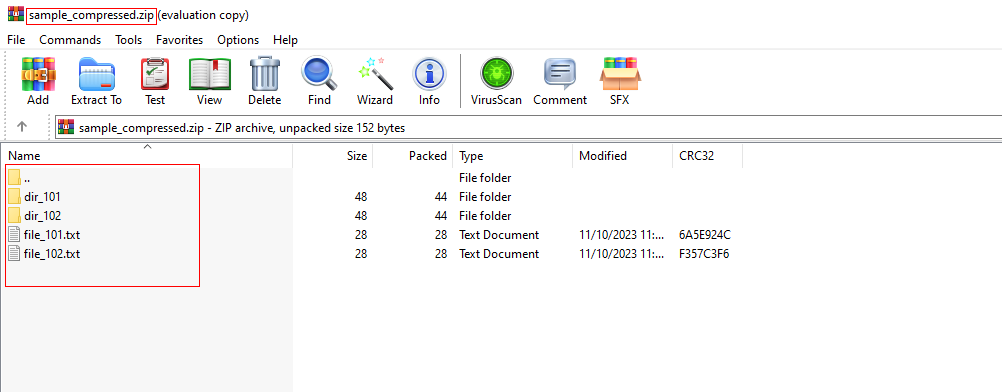Select the dir_101 folder icon
The image size is (1002, 392).
pos(15,196)
